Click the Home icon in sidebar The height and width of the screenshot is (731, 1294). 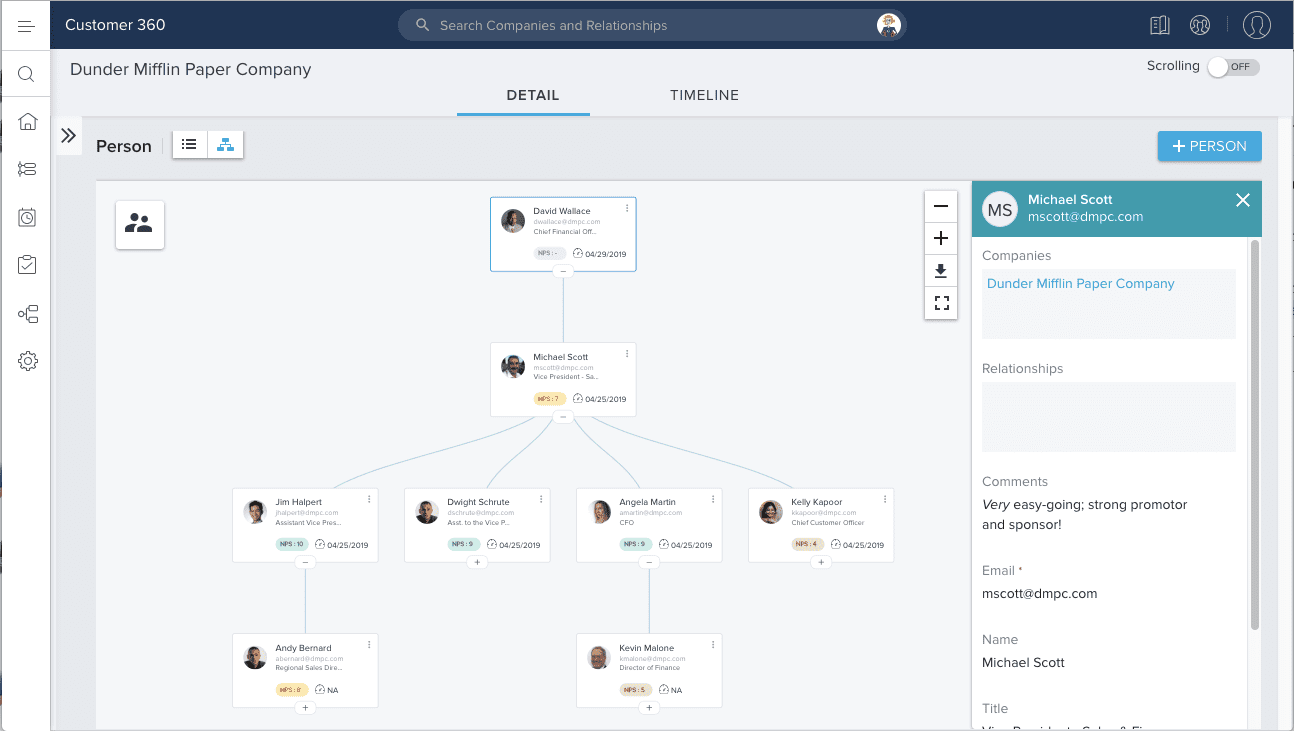27,122
